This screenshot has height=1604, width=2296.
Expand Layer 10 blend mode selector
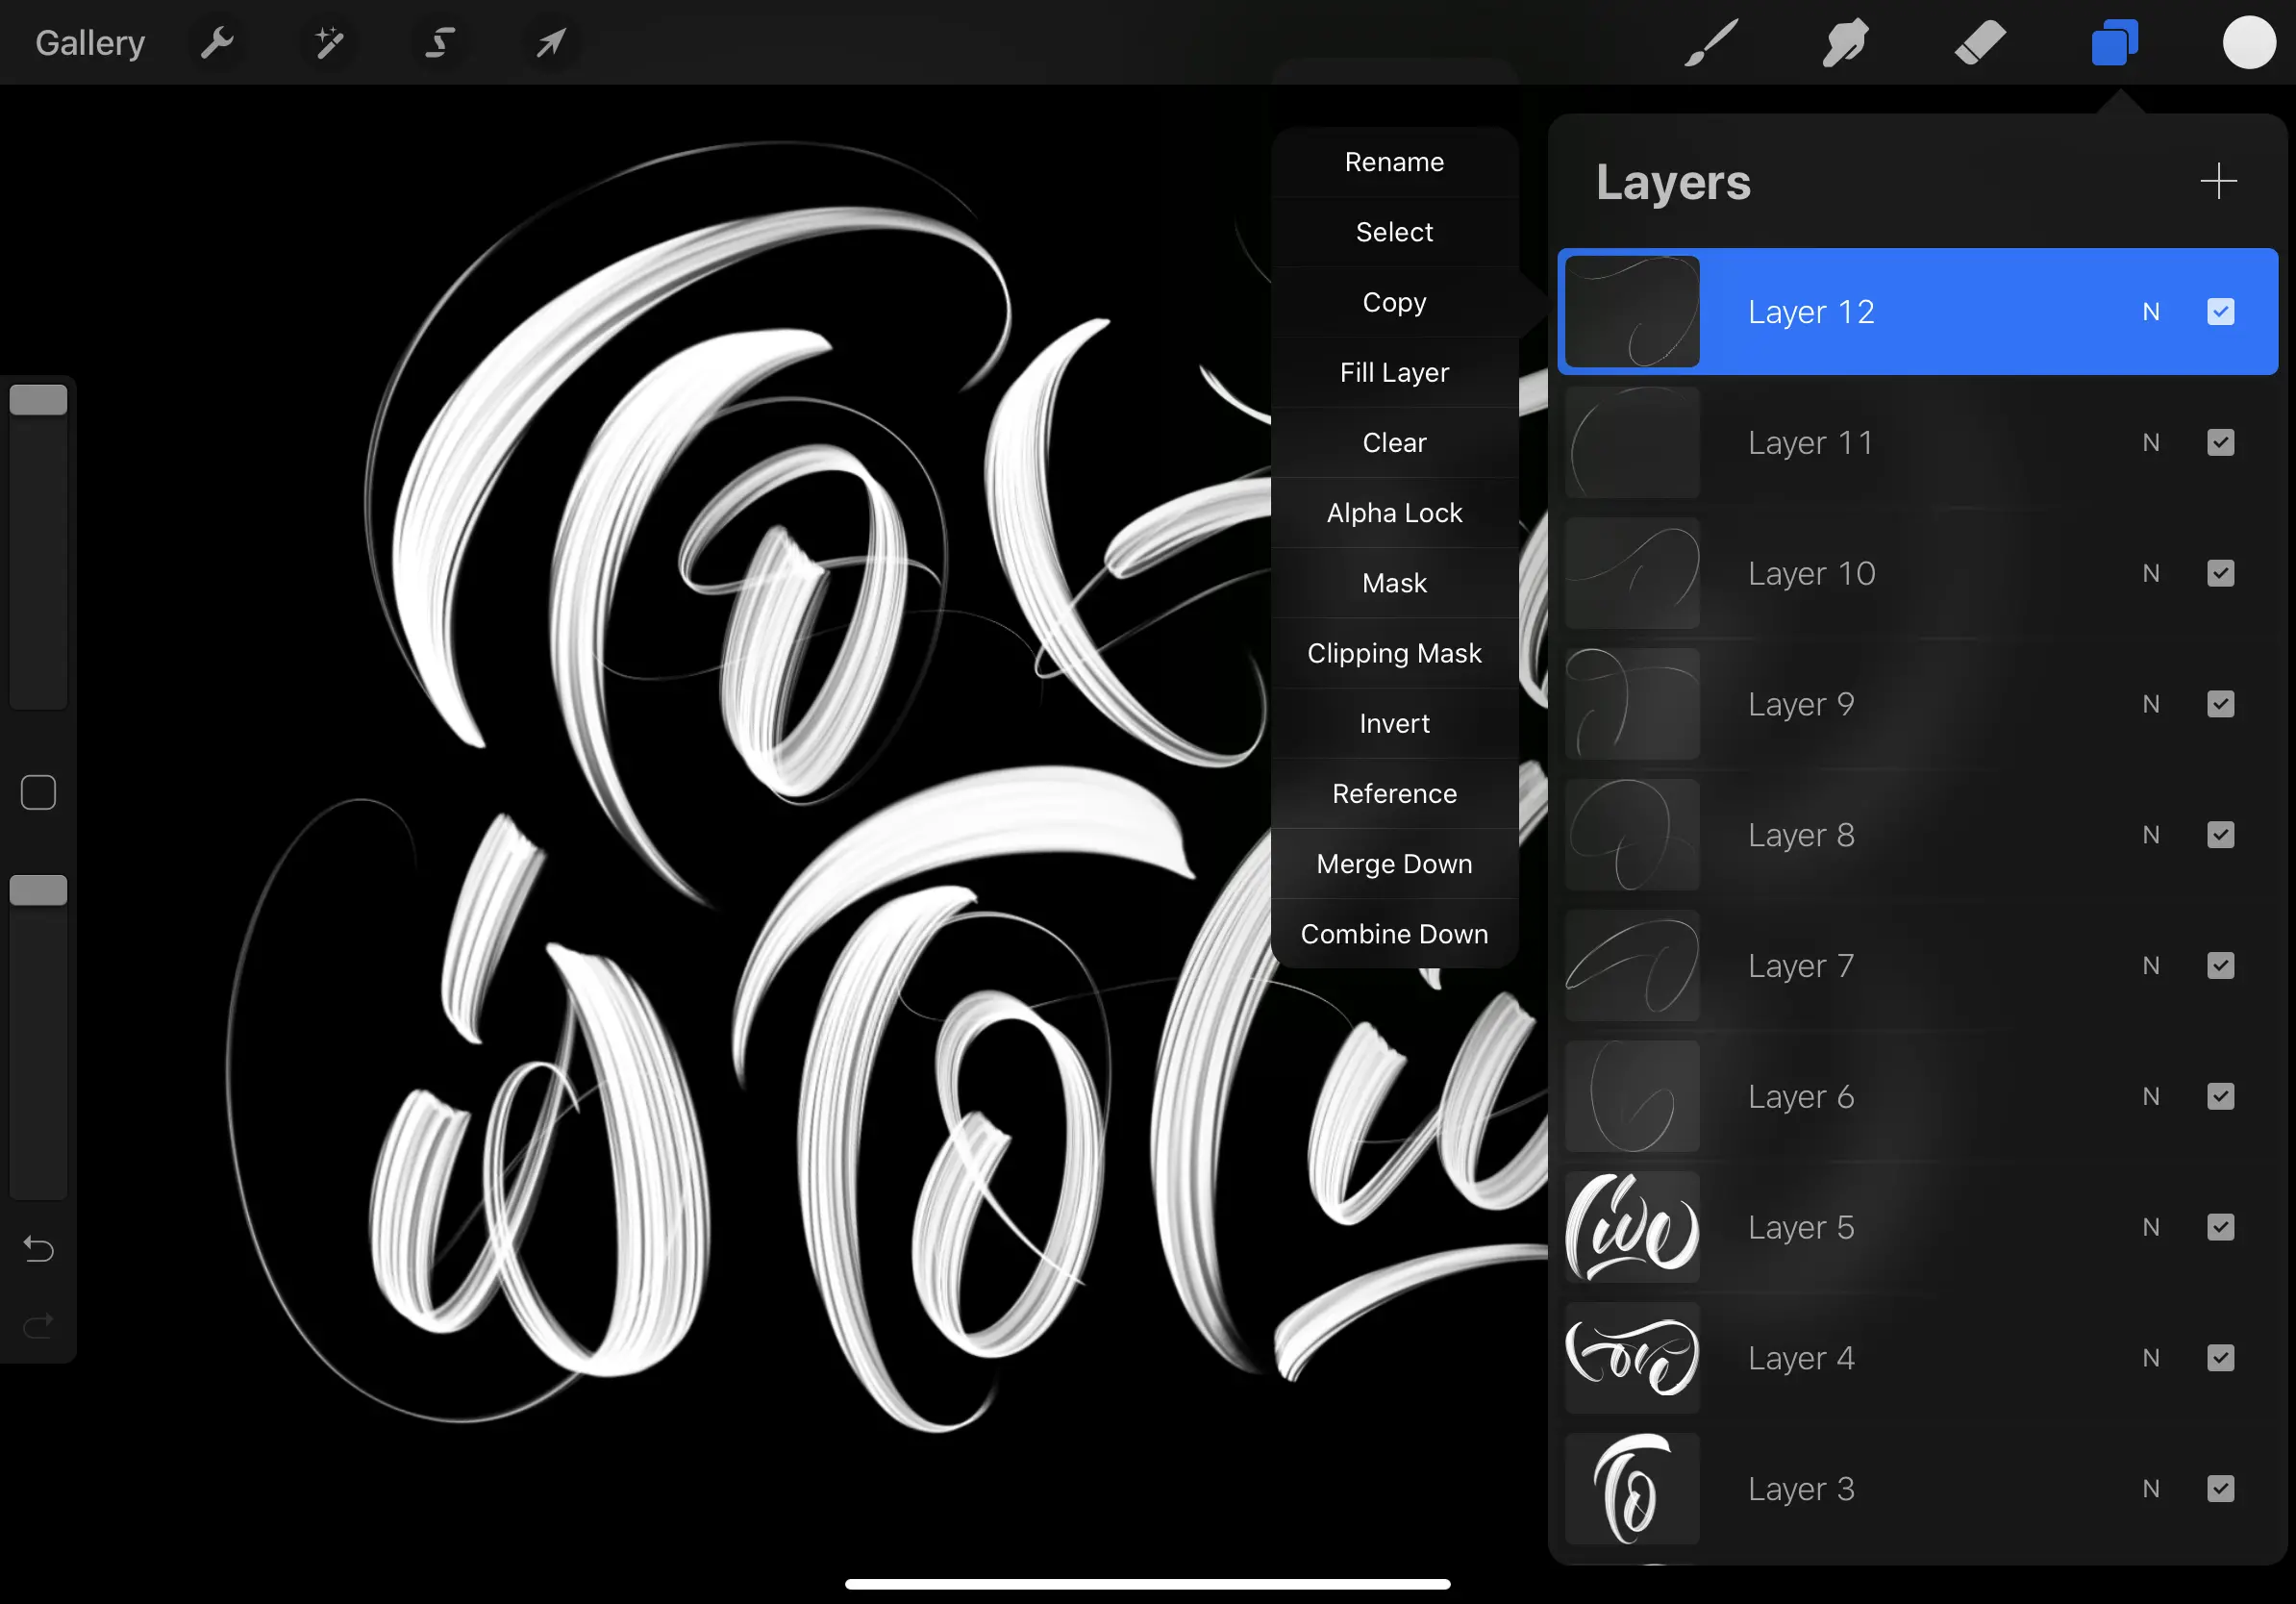click(2150, 572)
